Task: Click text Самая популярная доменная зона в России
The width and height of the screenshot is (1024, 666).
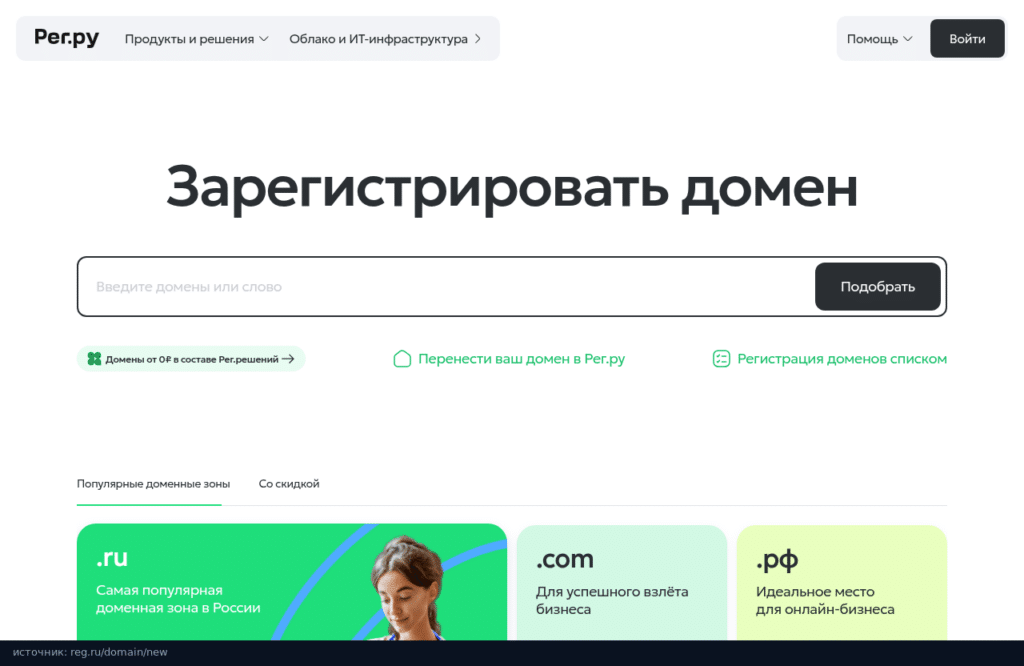Action: (x=178, y=599)
